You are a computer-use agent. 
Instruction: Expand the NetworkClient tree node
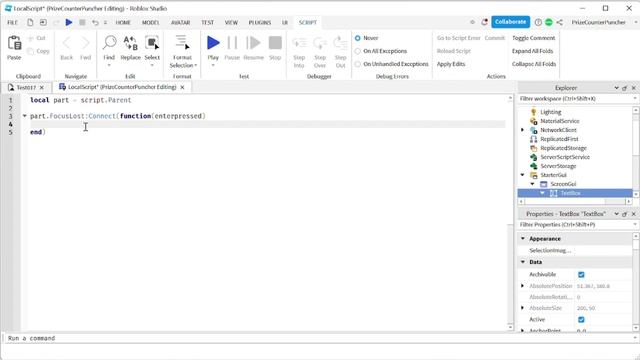[x=522, y=130]
